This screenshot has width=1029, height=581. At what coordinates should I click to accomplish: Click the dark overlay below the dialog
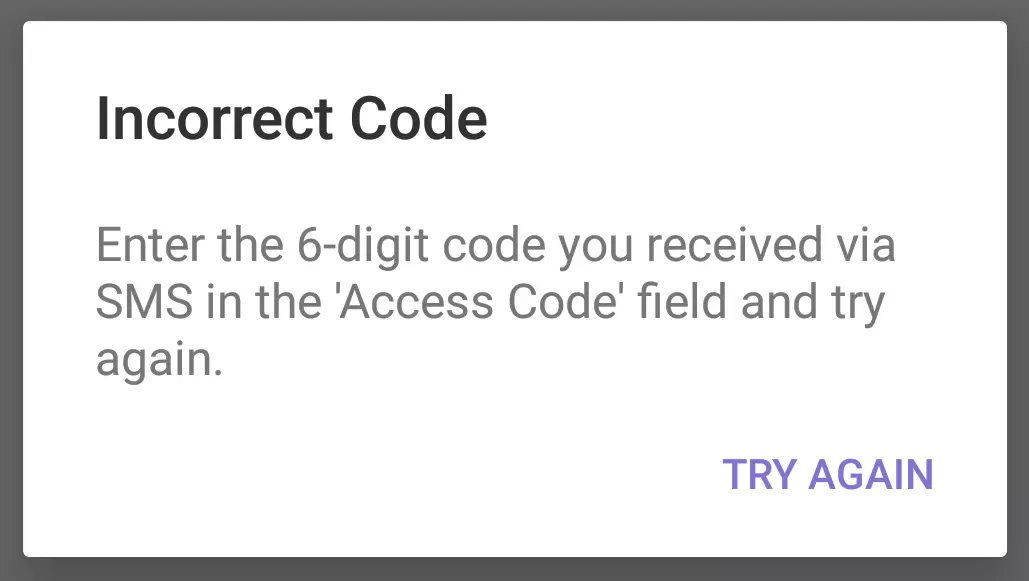pyautogui.click(x=514, y=570)
